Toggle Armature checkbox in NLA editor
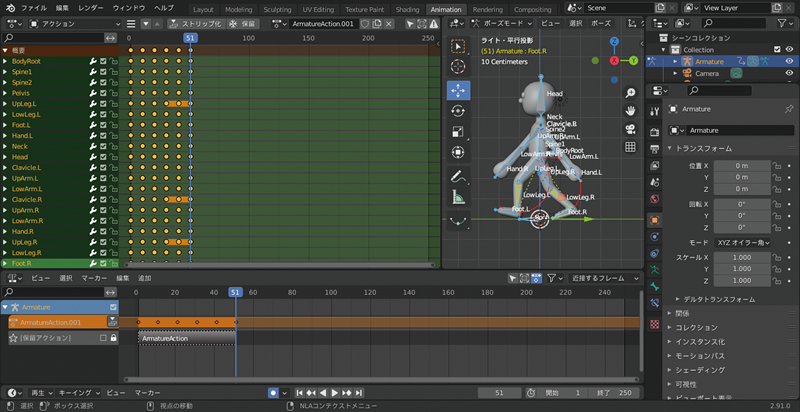 113,307
